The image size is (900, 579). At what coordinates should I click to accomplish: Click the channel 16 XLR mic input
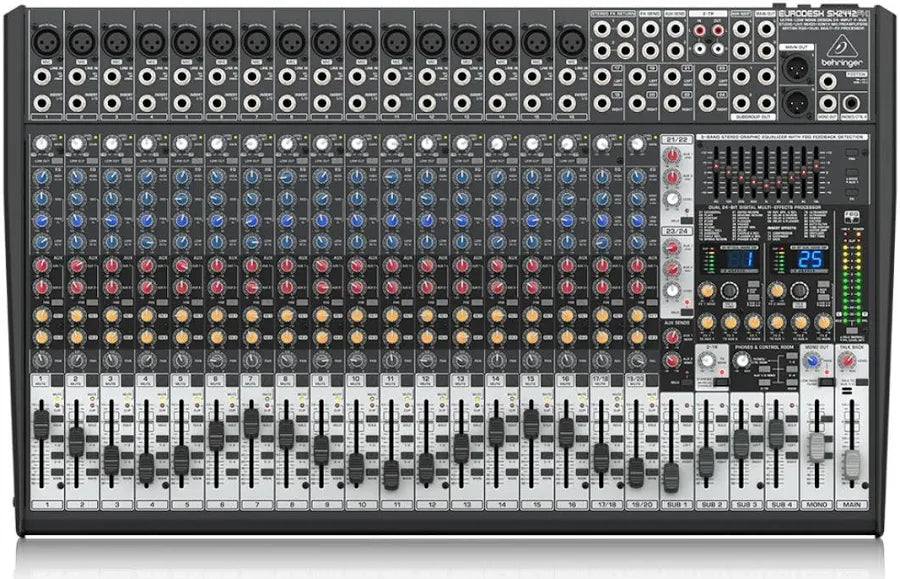[571, 41]
